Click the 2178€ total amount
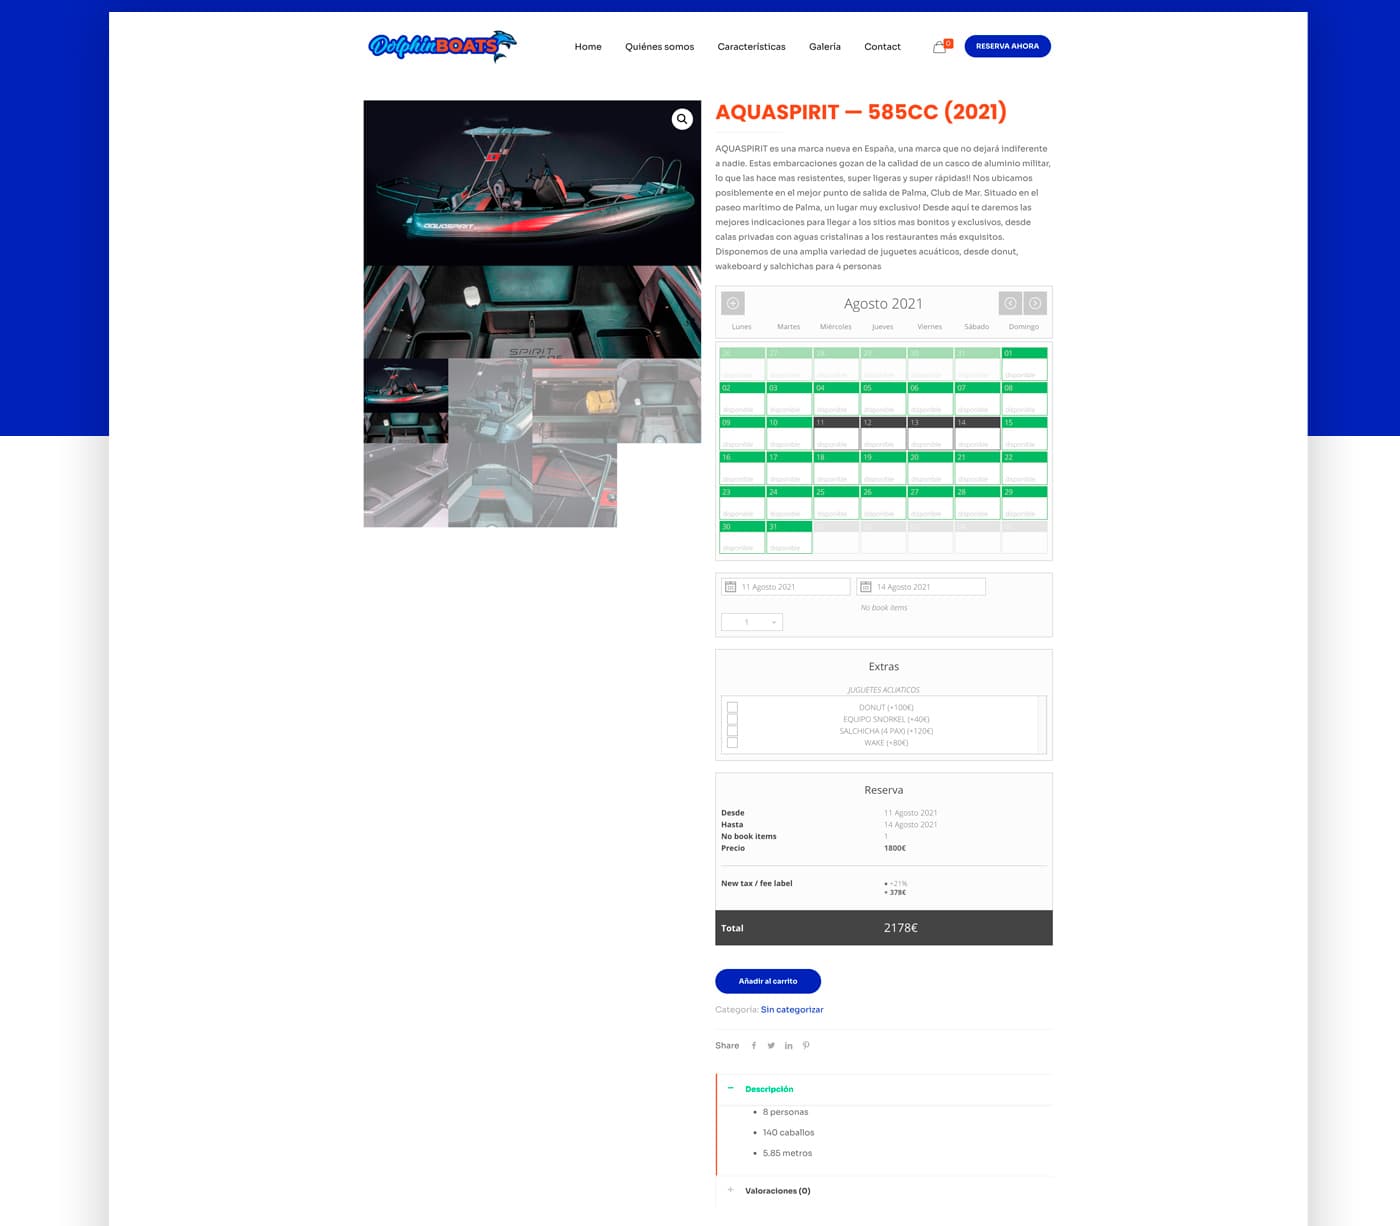Viewport: 1400px width, 1226px height. [900, 928]
